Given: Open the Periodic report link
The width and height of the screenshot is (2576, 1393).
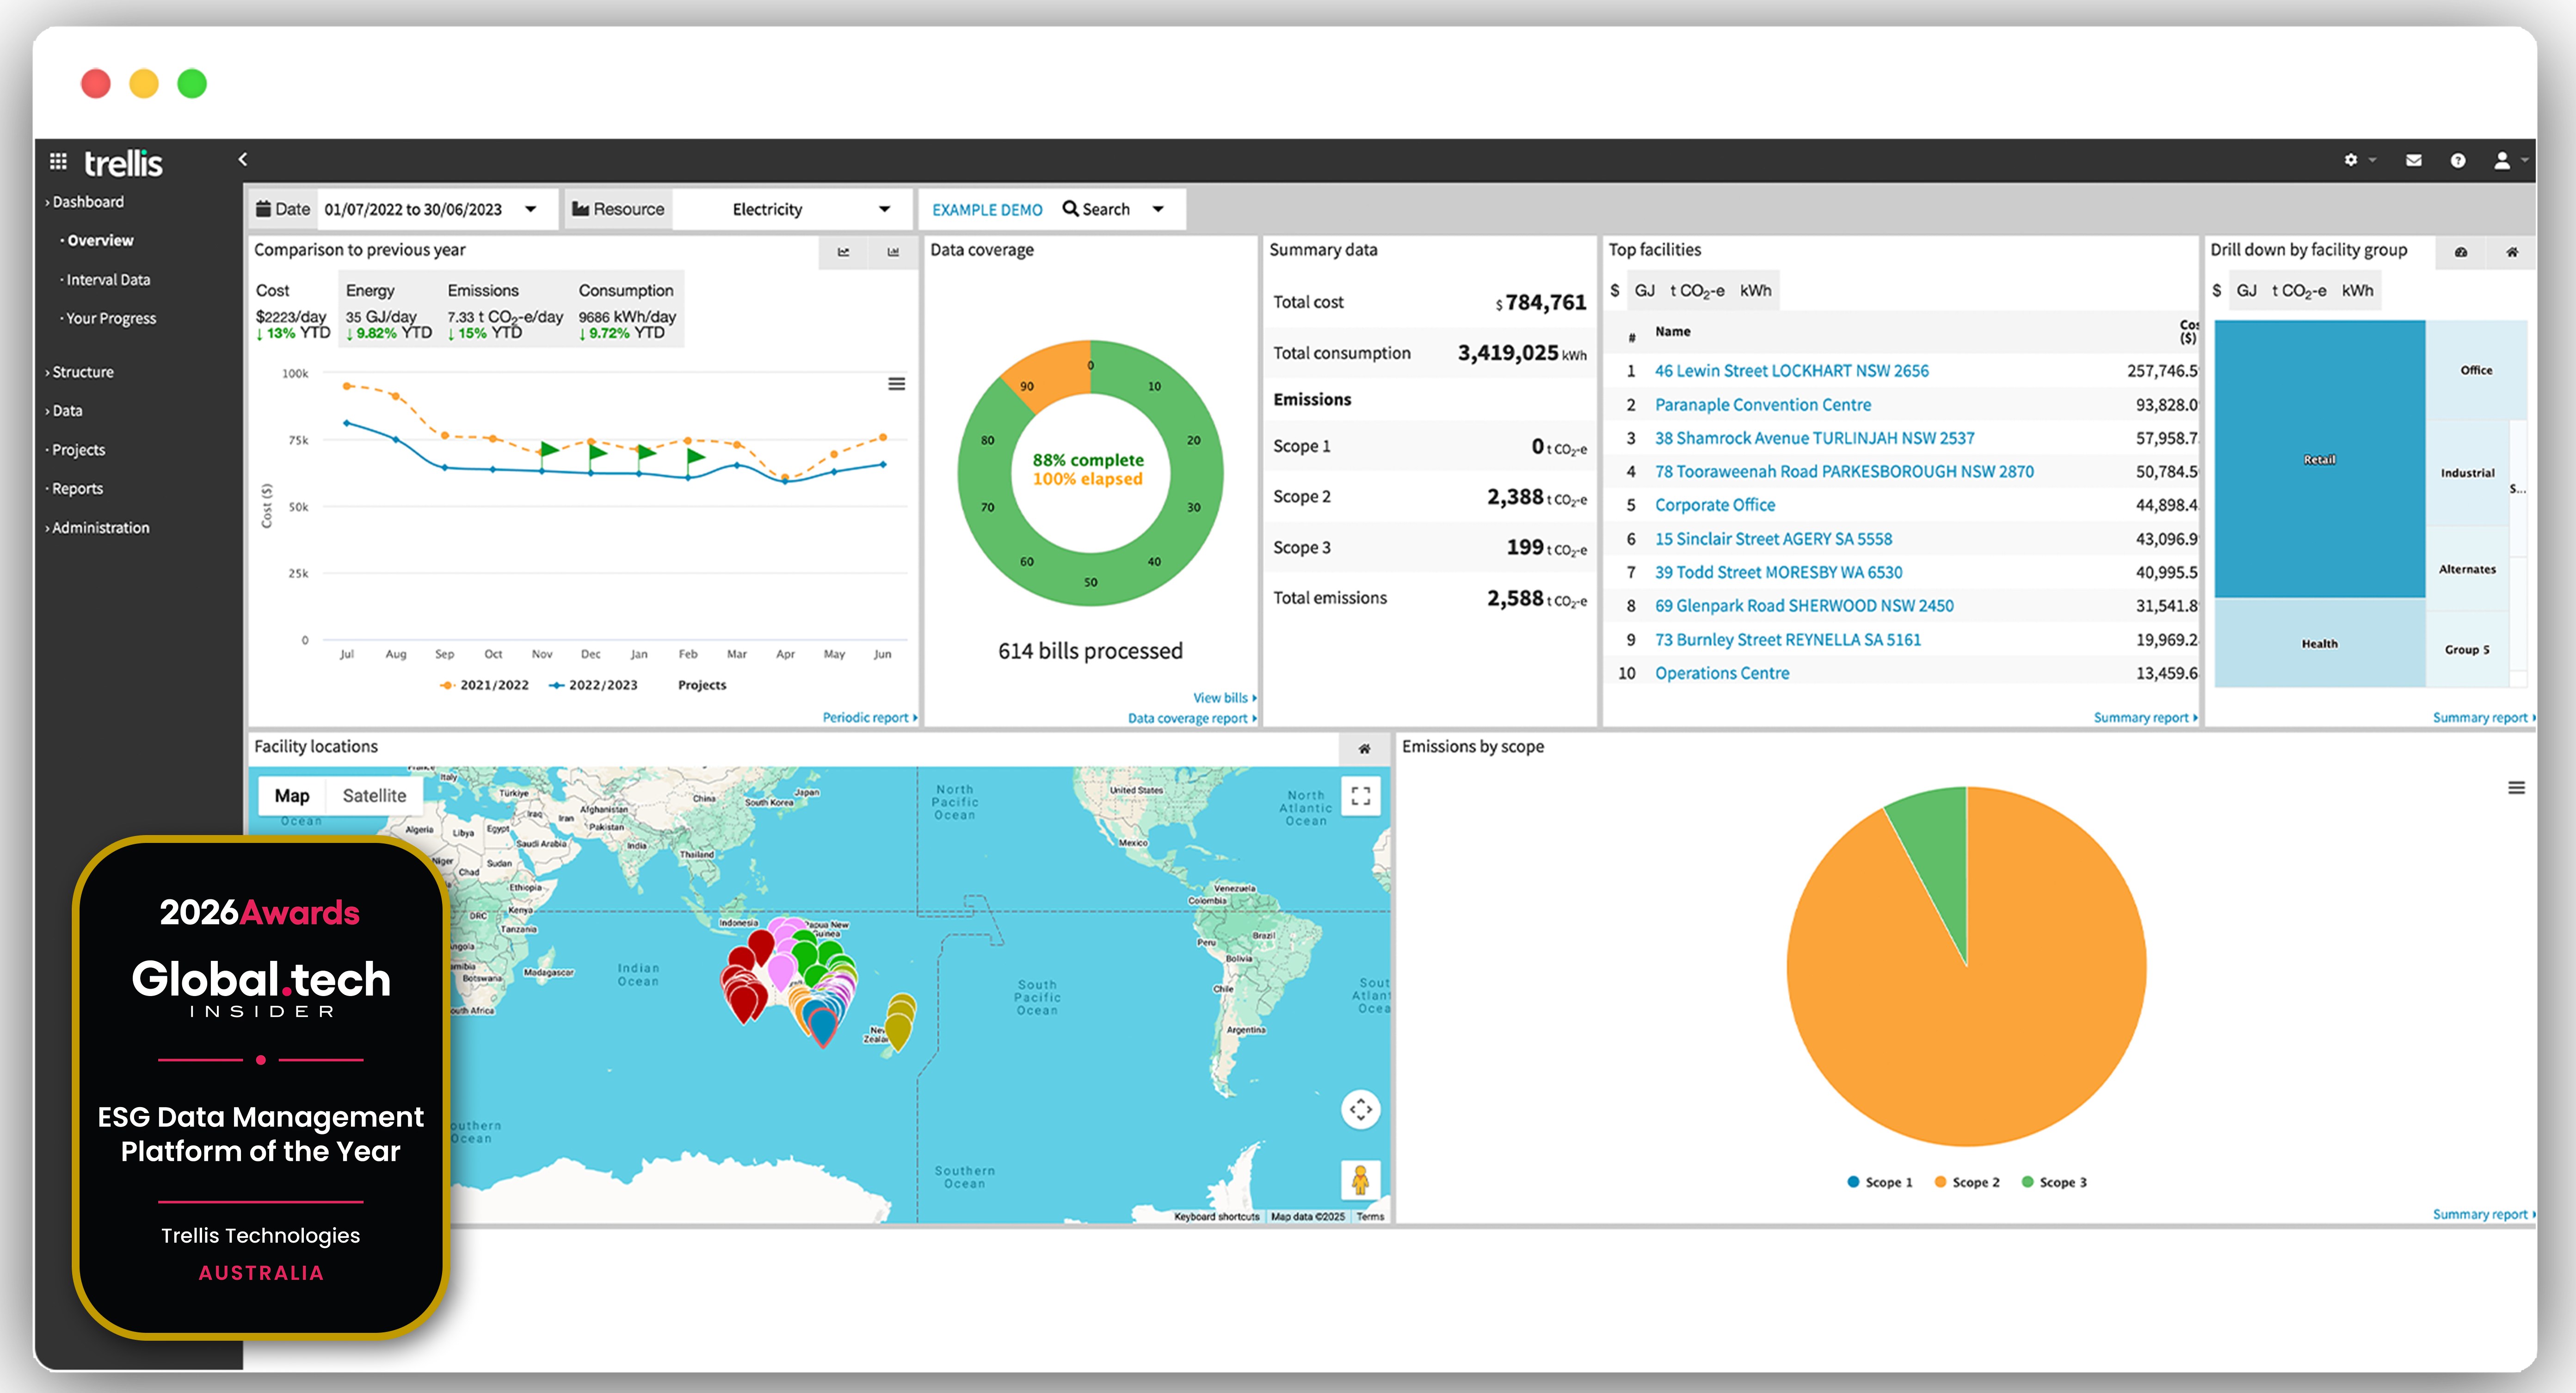Looking at the screenshot, I should click(x=869, y=718).
